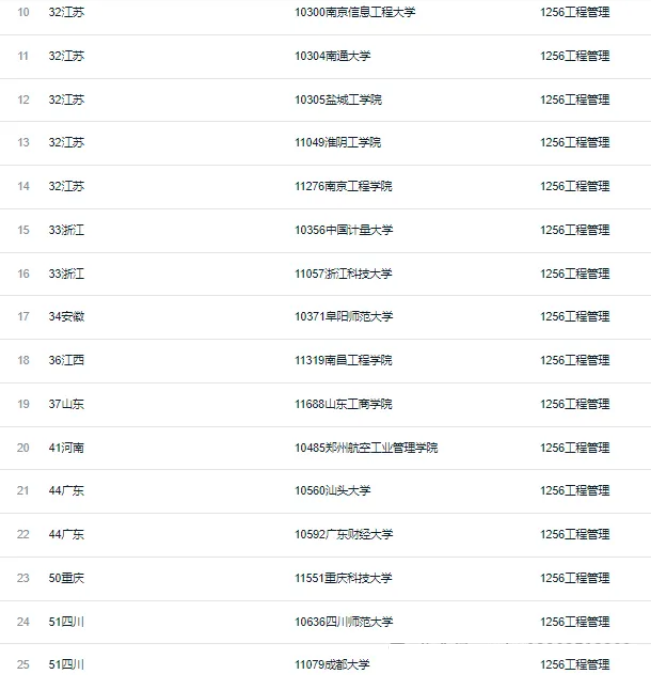This screenshot has width=654, height=677.
Task: Click province cell 34安徽
Action: (66, 316)
